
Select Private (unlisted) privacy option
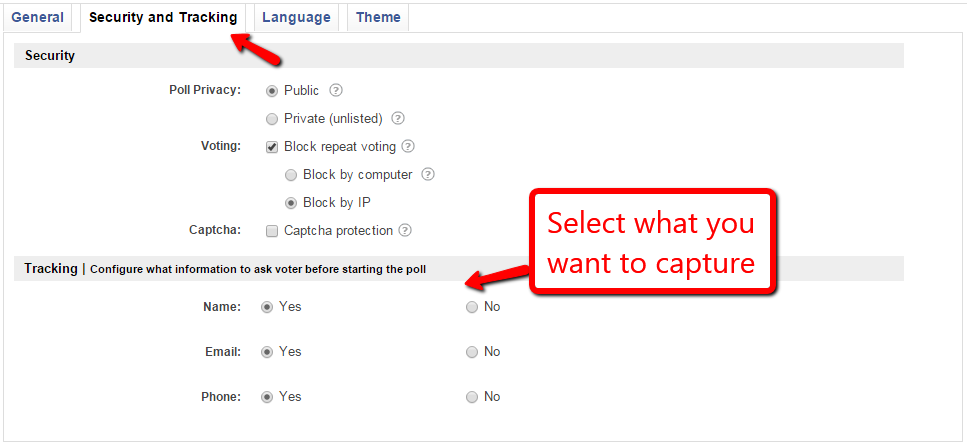tap(272, 119)
